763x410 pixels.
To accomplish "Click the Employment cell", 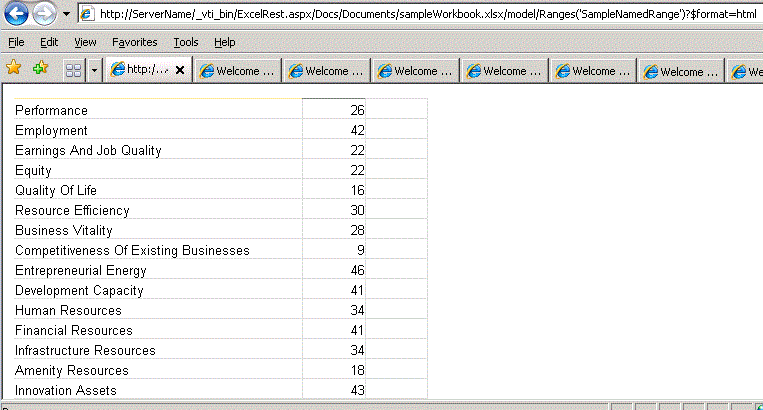I will pyautogui.click(x=158, y=130).
